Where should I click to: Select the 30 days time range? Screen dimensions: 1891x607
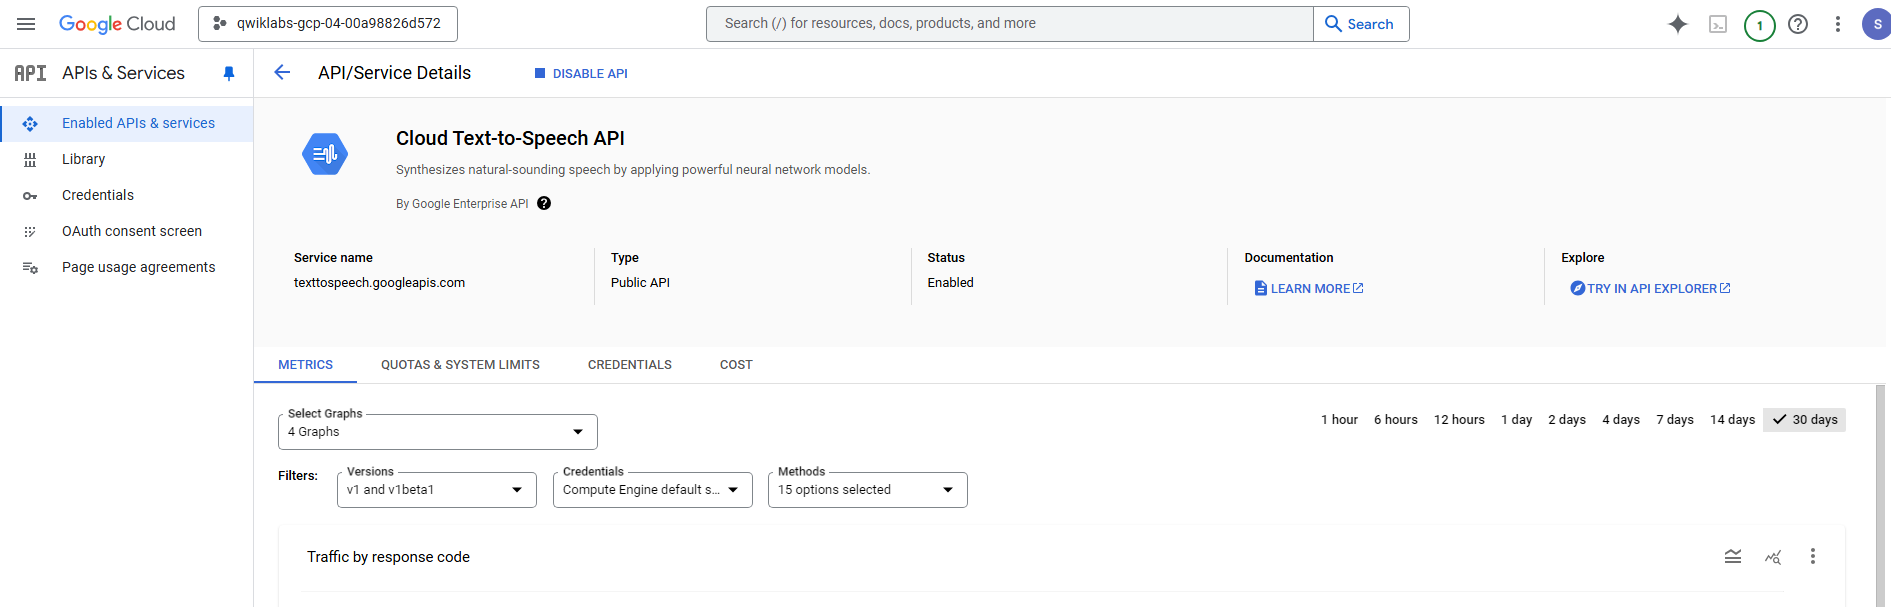[1804, 420]
